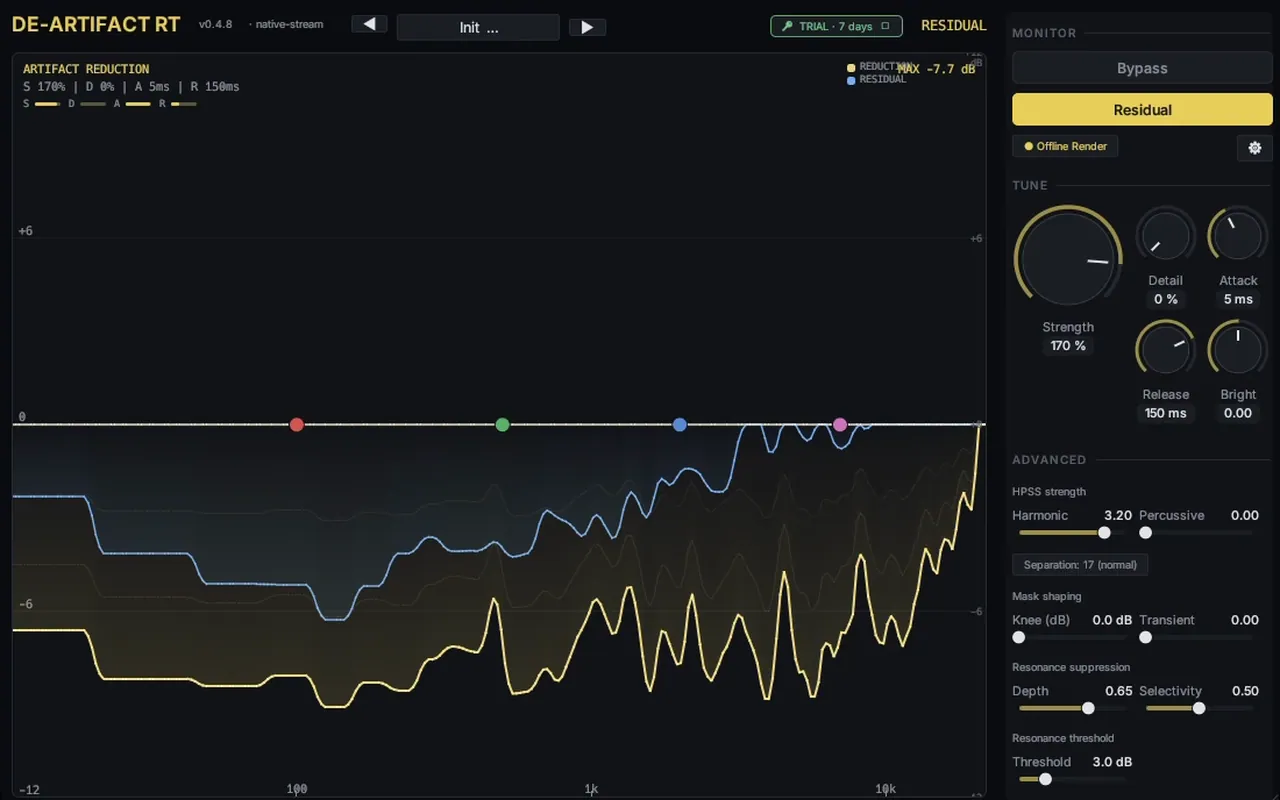Click the Release knob
Screen dimensions: 1280x800
pyautogui.click(x=1165, y=350)
